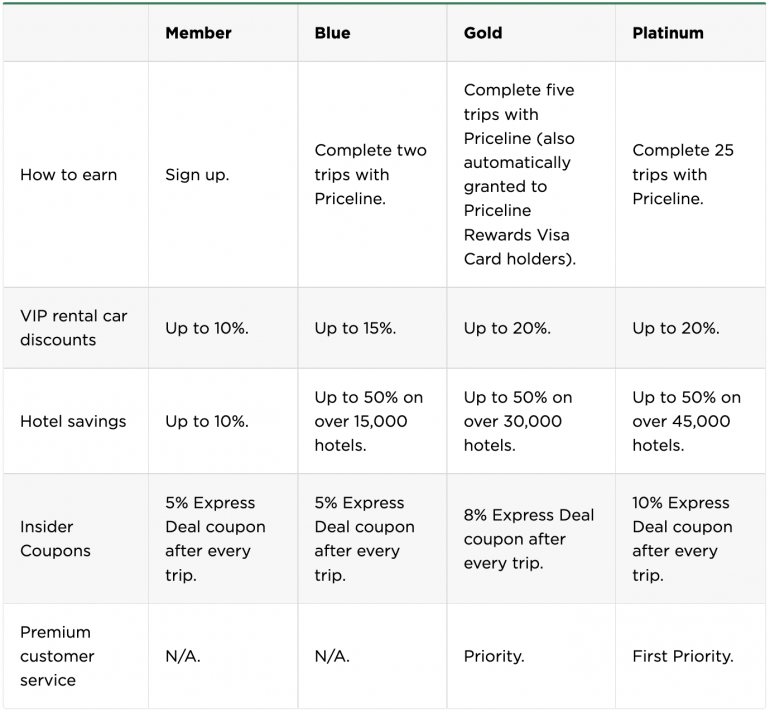This screenshot has height=713, width=770.
Task: Click the Platinum column header
Action: (x=667, y=33)
